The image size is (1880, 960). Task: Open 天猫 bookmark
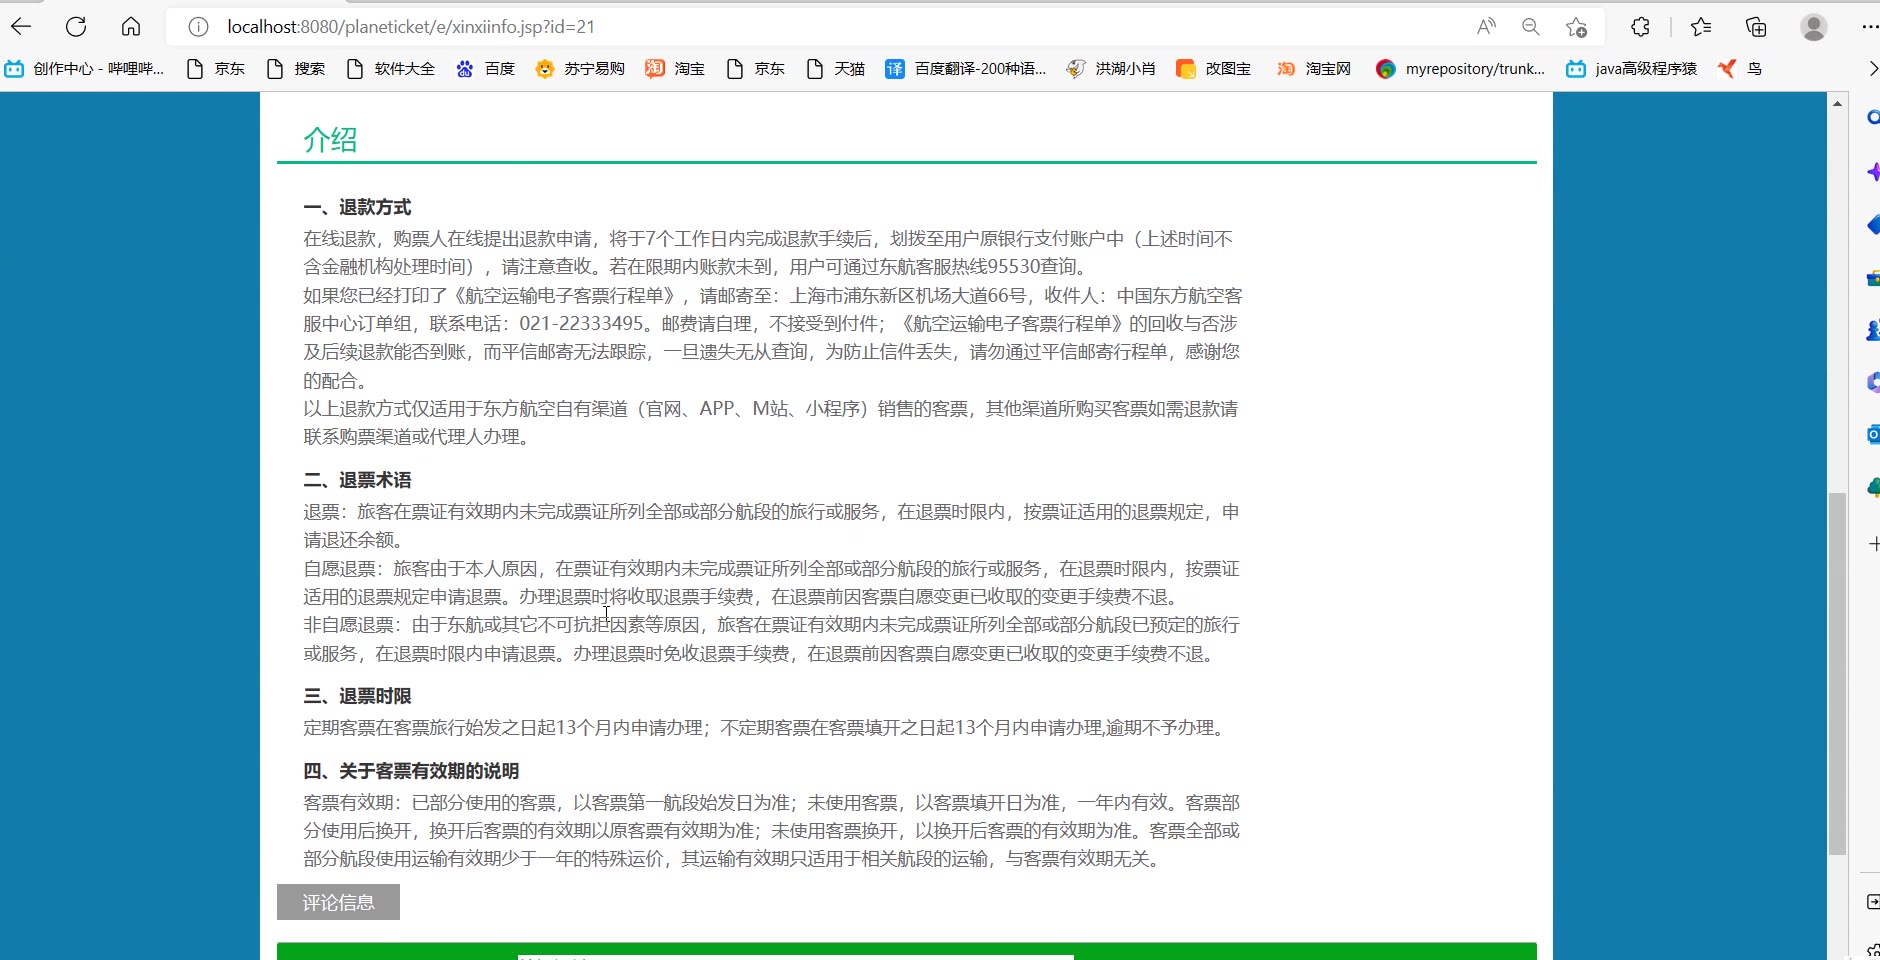(835, 68)
